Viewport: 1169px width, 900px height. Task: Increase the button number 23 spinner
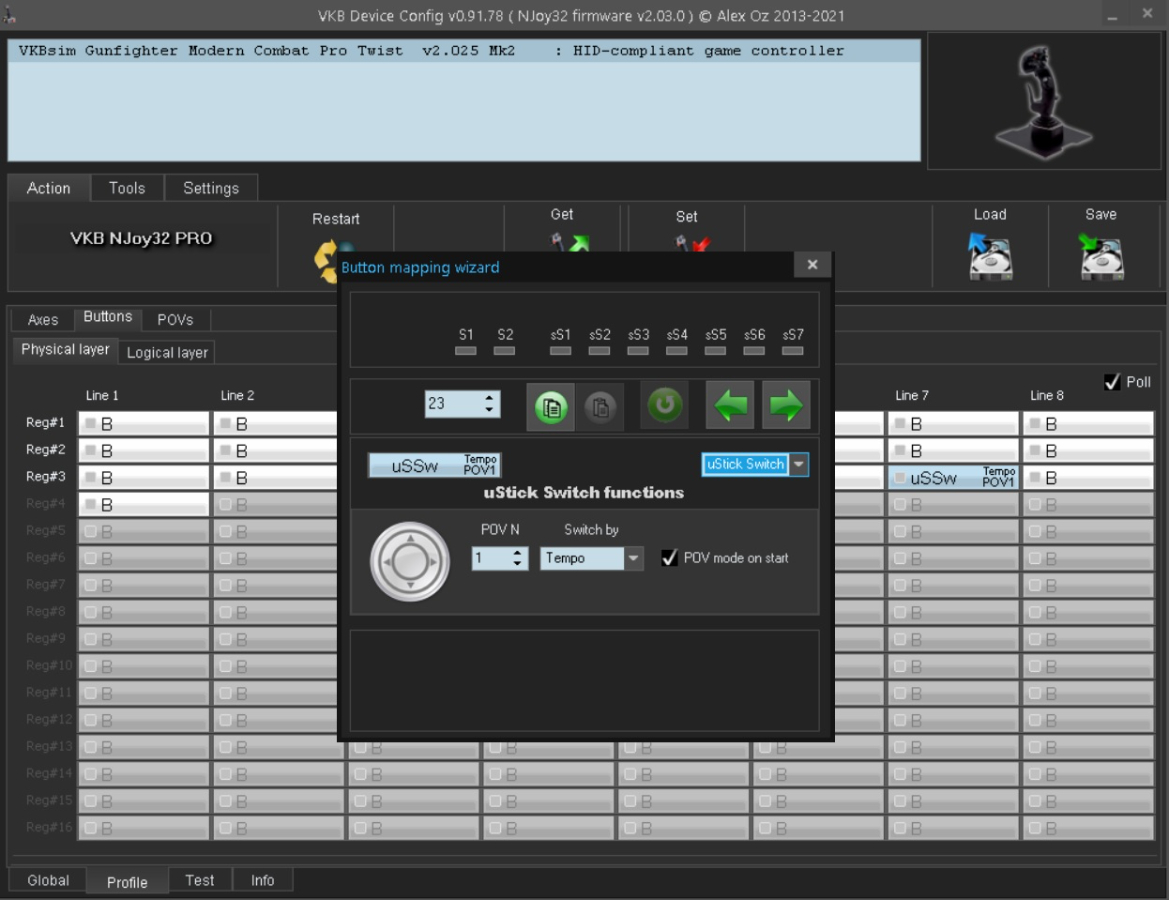(x=489, y=397)
